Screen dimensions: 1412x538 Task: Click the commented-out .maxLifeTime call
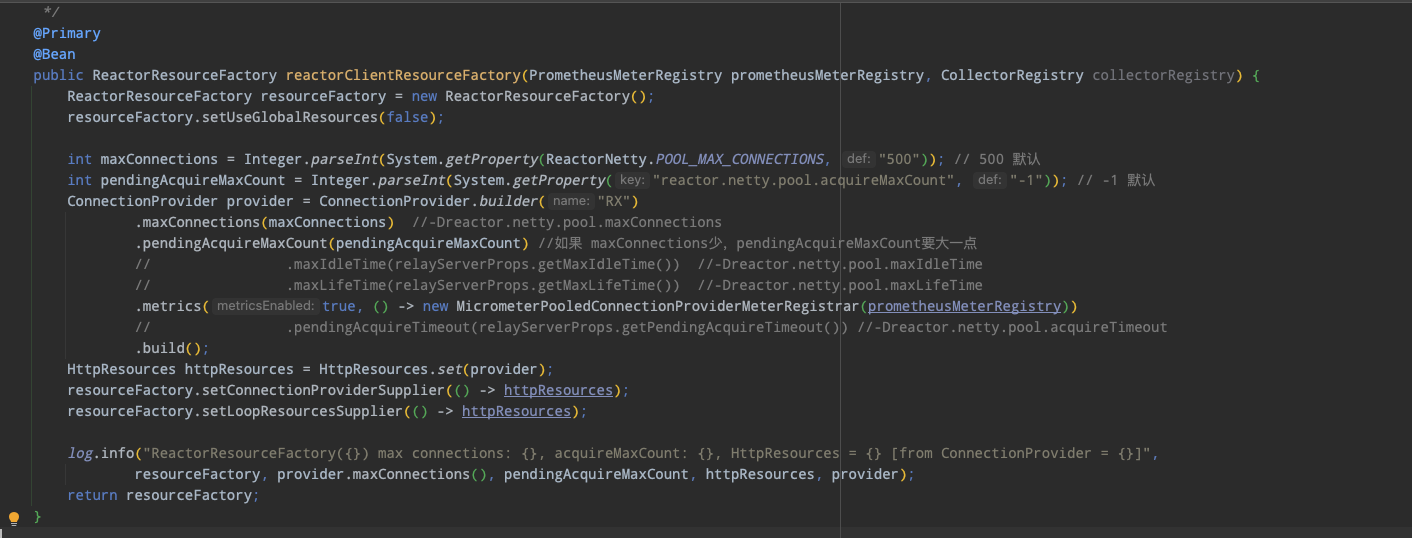click(x=483, y=285)
